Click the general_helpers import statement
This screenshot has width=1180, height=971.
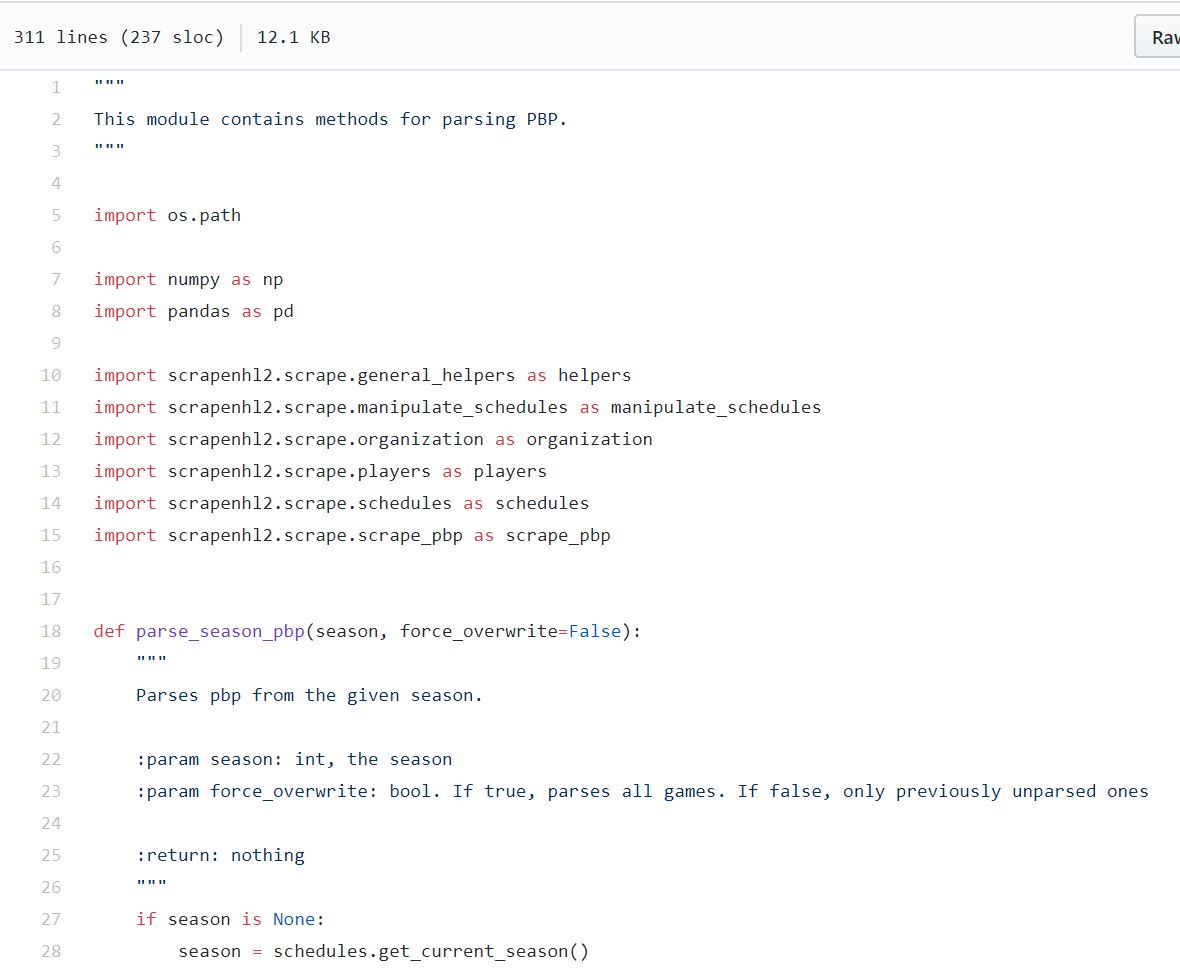click(x=360, y=375)
